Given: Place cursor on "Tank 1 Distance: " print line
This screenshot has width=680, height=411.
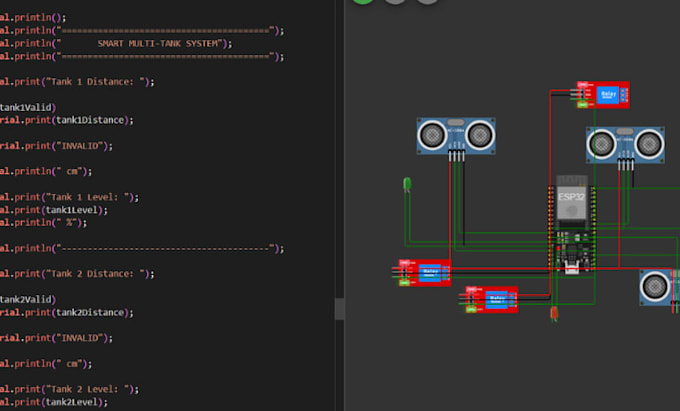Looking at the screenshot, I should point(77,82).
